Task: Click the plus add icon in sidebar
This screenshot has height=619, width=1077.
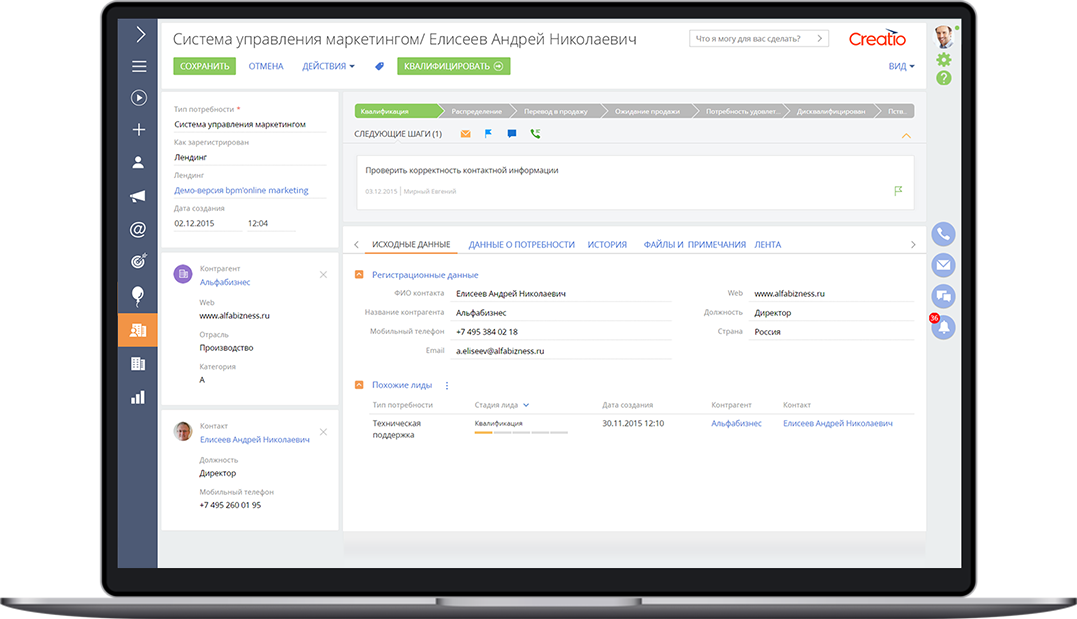Action: (139, 130)
